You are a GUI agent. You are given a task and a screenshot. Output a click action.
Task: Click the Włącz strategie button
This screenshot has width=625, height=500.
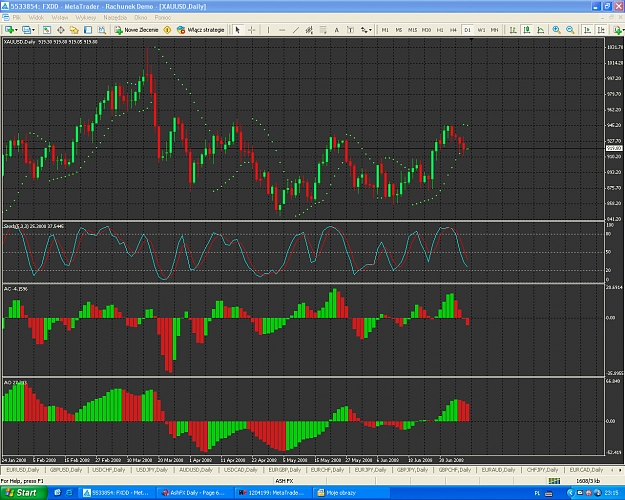click(x=200, y=30)
